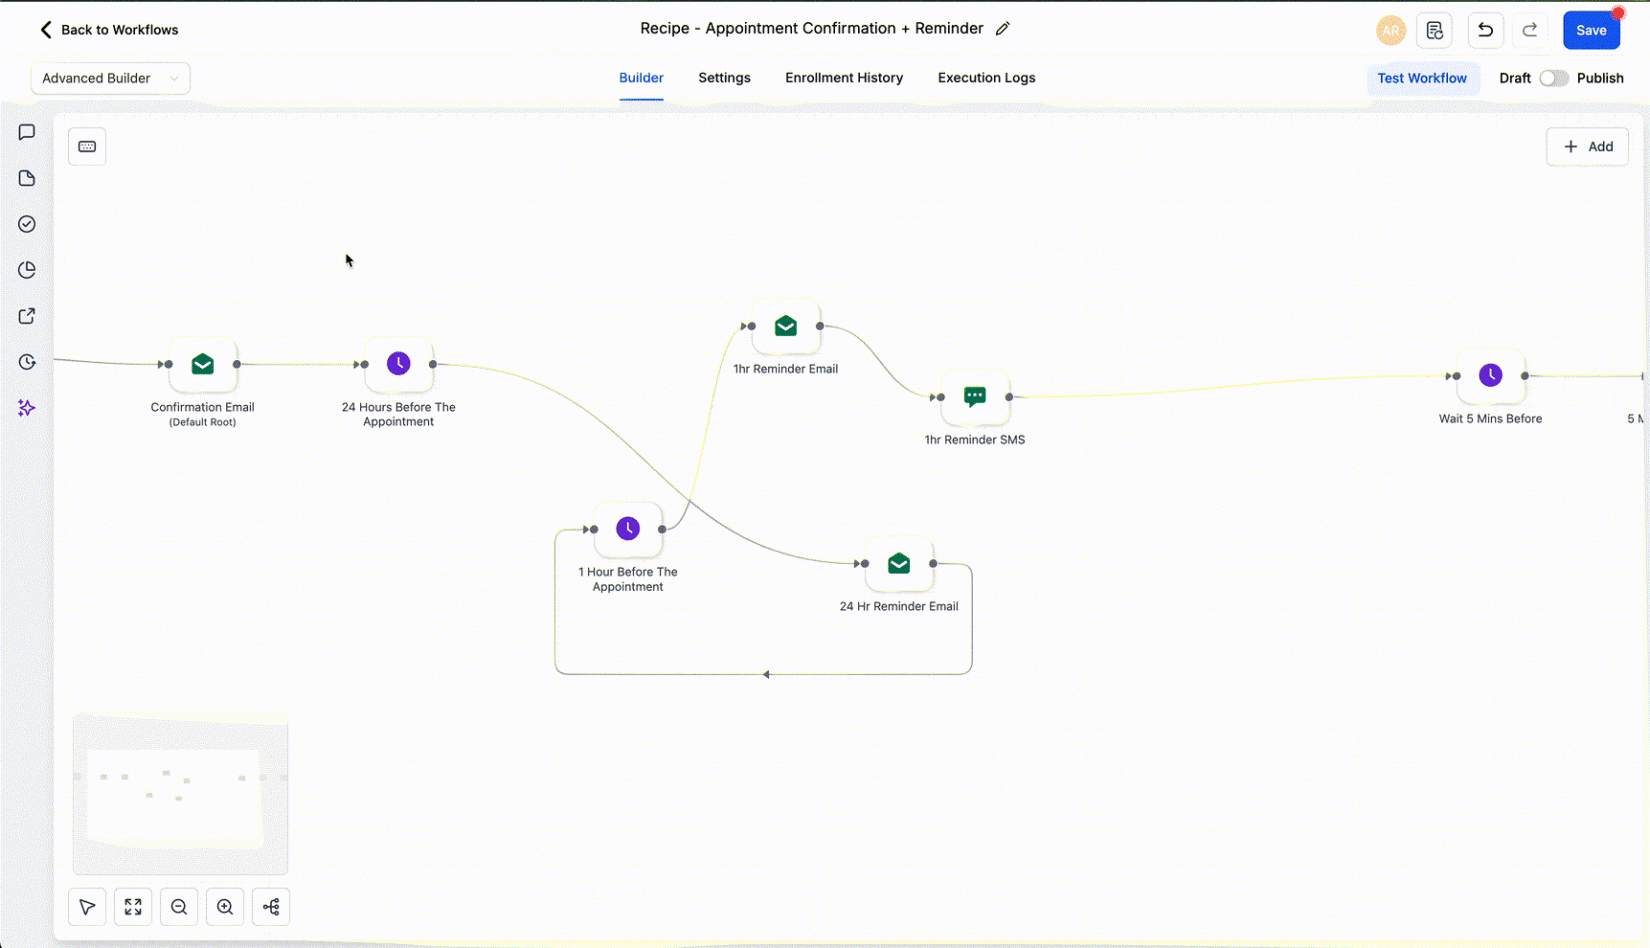
Task: Switch to the Execution Logs tab
Action: [x=986, y=78]
